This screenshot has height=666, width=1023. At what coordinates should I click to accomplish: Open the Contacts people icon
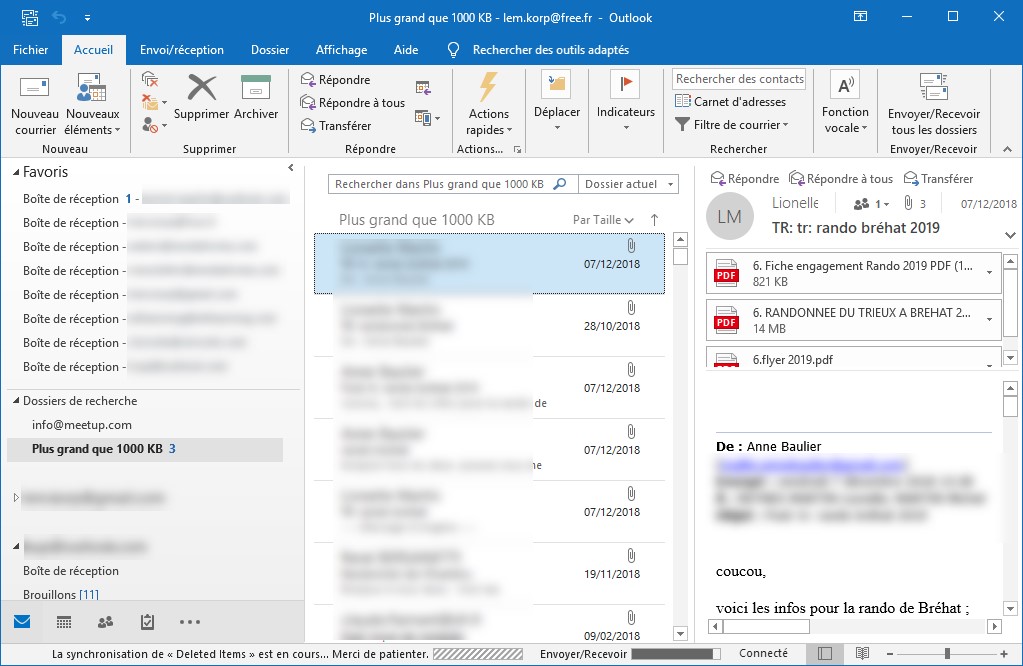[x=105, y=622]
